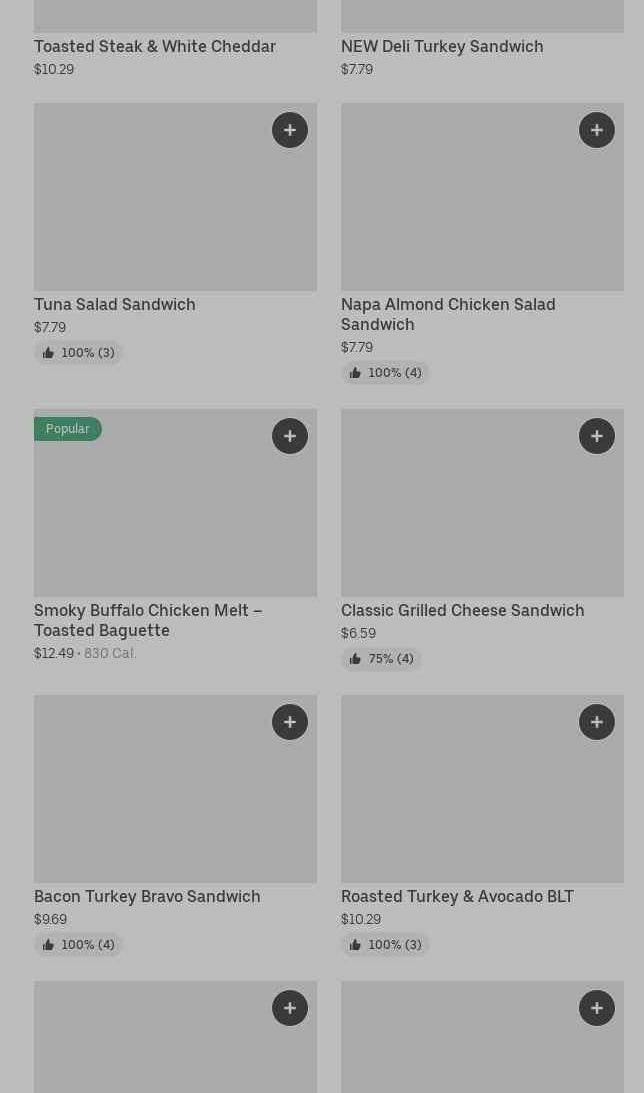Open Smoky Buffalo Chicken Melt – Toasted Baguette

click(x=148, y=620)
